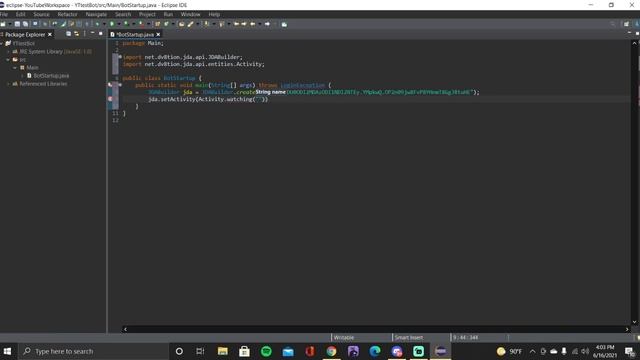The width and height of the screenshot is (640, 360).
Task: Open the Navigate menu
Action: 96,14
